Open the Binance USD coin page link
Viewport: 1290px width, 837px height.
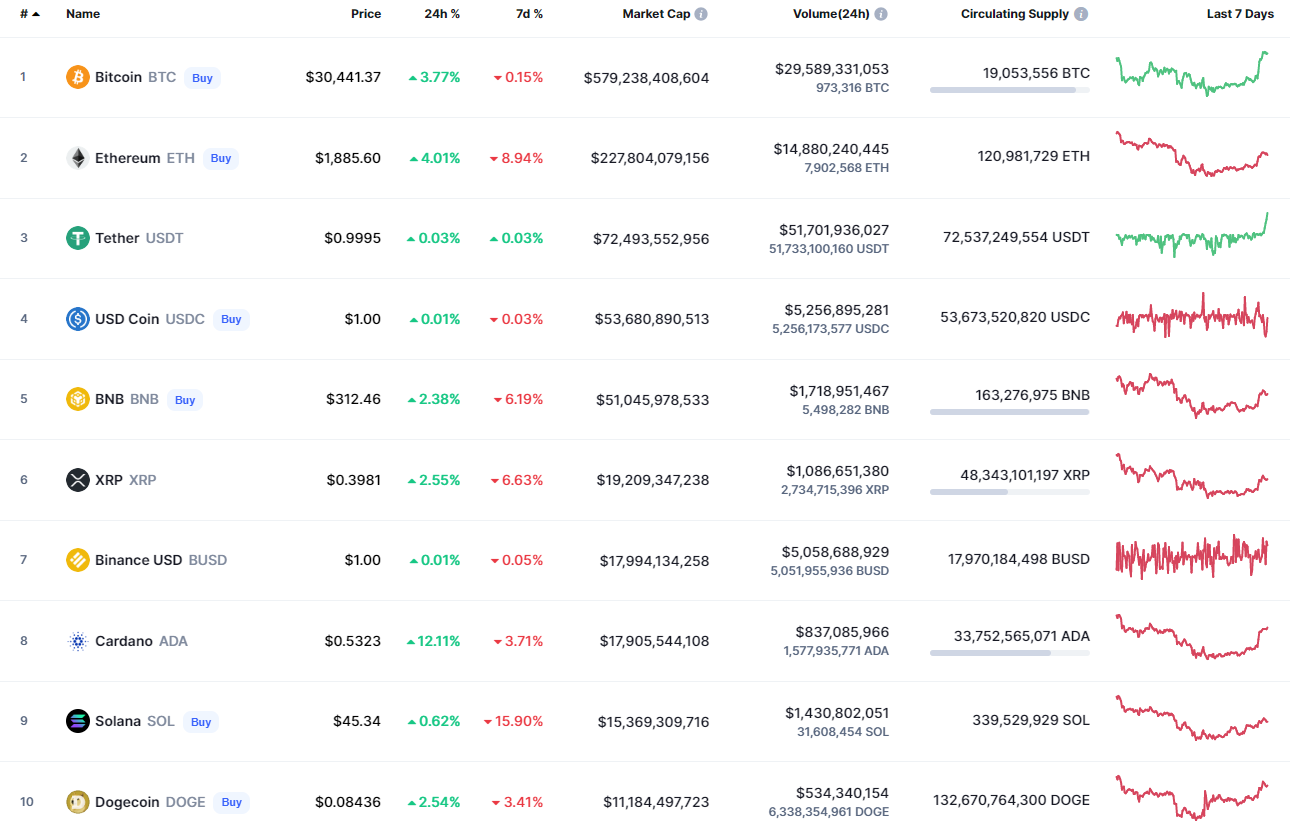click(x=138, y=560)
